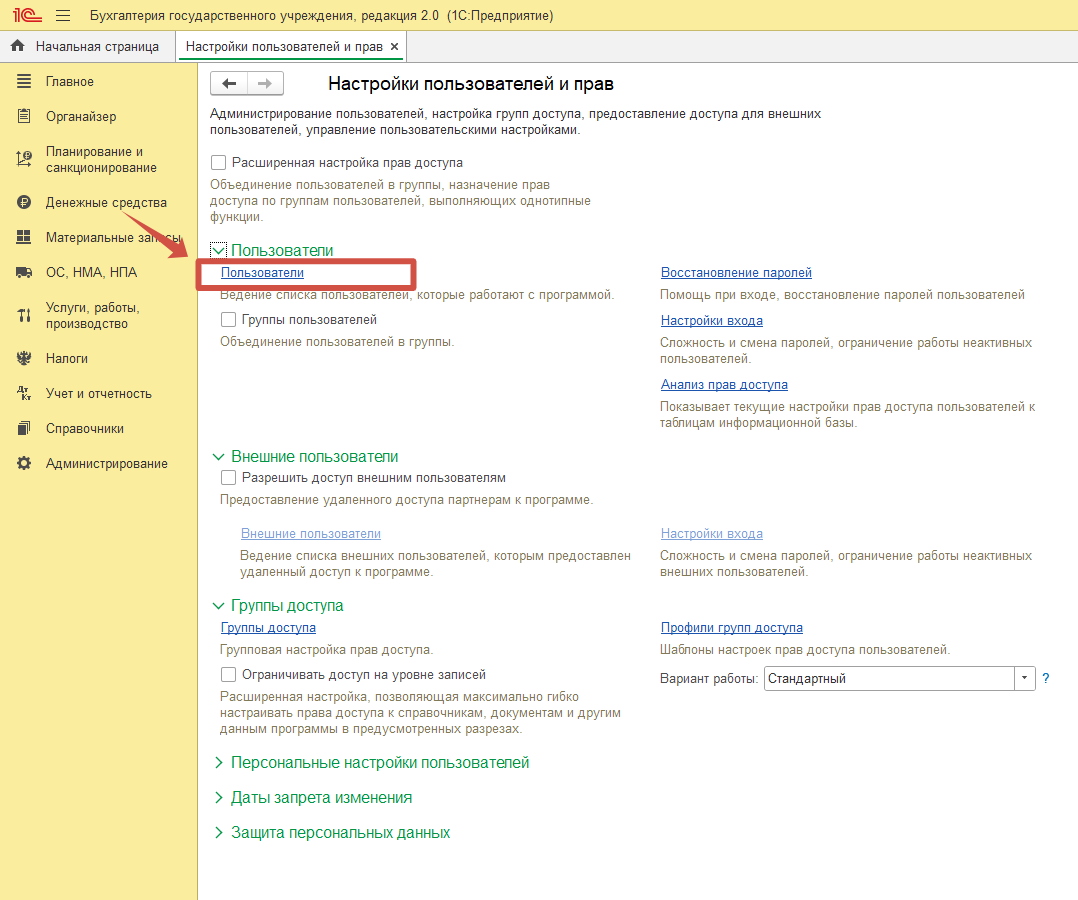1078x900 pixels.
Task: Open the Пользователи link
Action: click(262, 273)
